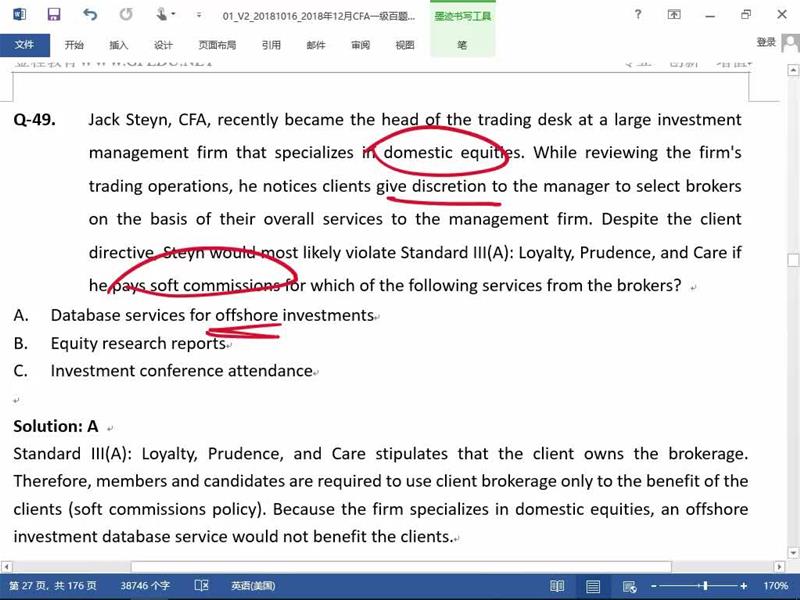This screenshot has width=800, height=600.
Task: Click the 登录 (Sign in) link
Action: 766,42
